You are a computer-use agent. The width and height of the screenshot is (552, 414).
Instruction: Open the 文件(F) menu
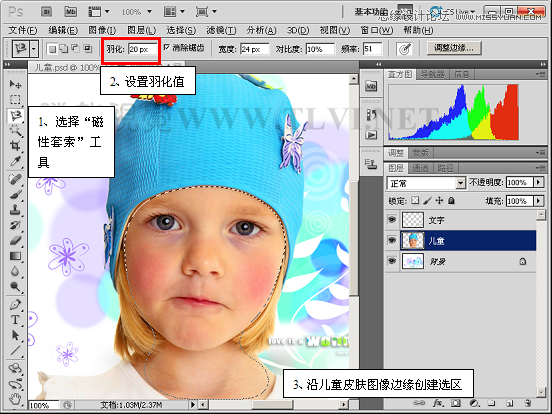(x=23, y=31)
